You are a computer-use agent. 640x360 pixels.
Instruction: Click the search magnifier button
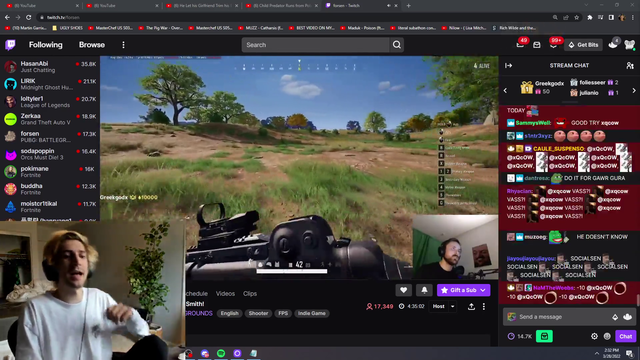(397, 45)
